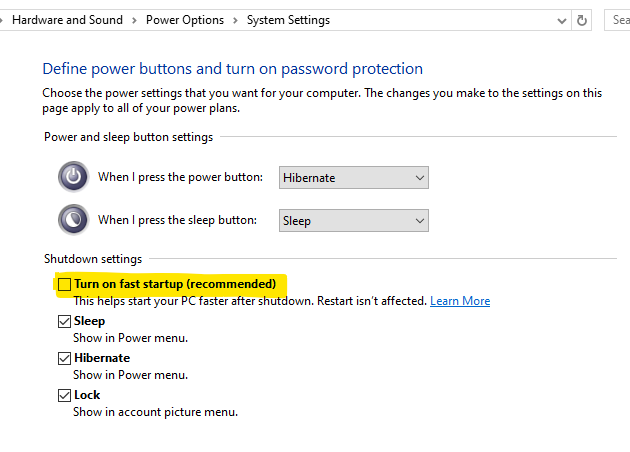
Task: Select the System Settings breadcrumb
Action: (x=288, y=20)
